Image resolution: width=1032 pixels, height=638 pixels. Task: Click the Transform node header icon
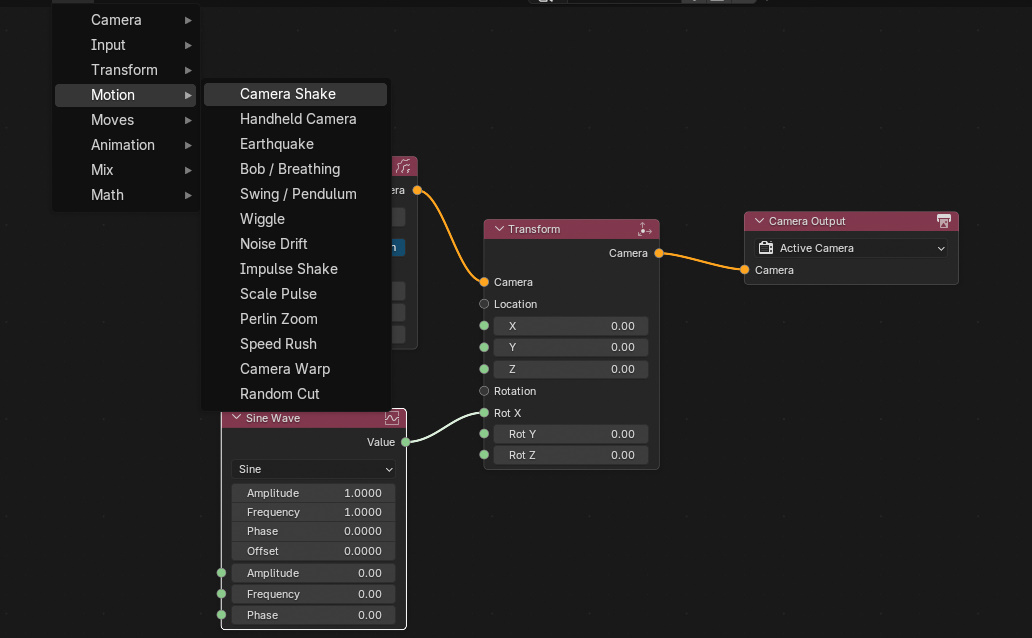click(x=644, y=229)
